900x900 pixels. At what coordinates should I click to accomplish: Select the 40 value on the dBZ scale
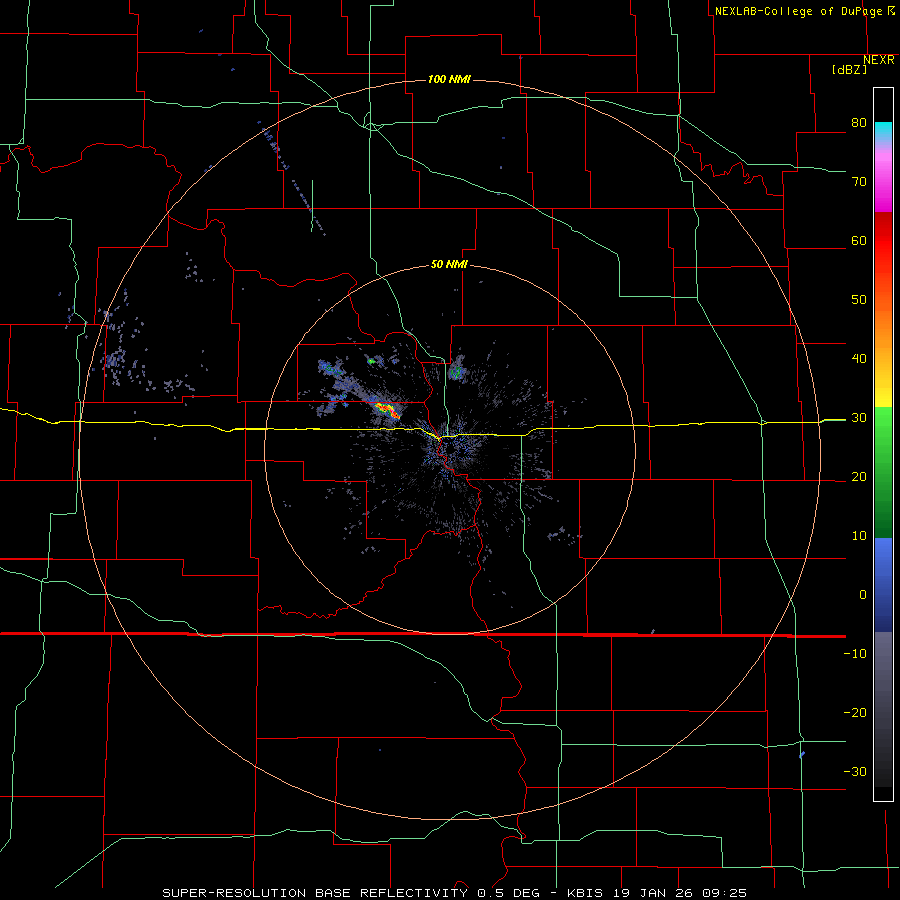pyautogui.click(x=859, y=359)
